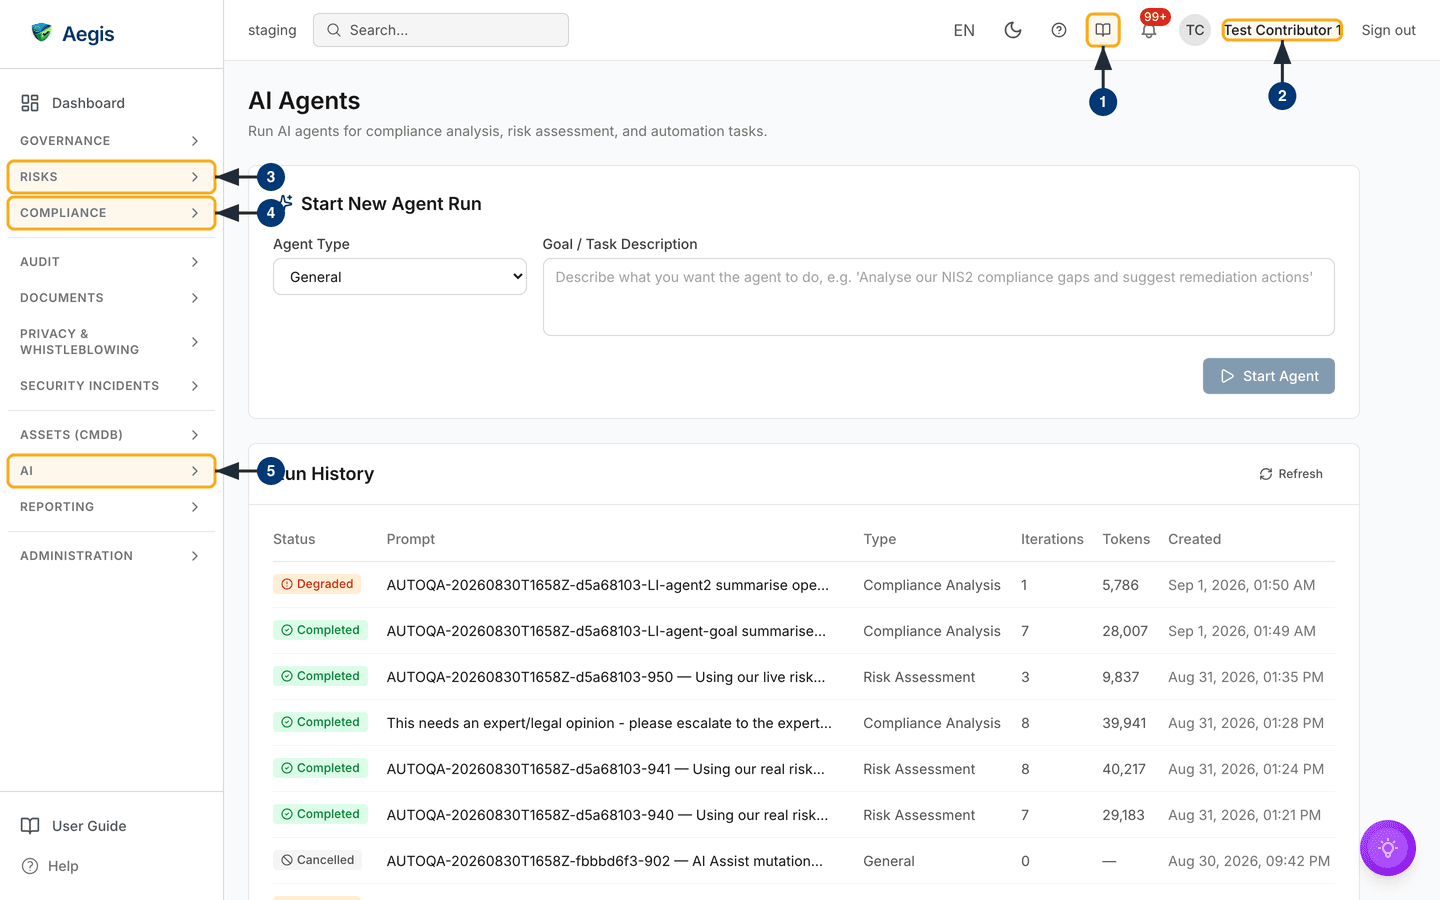Image resolution: width=1440 pixels, height=900 pixels.
Task: Click the Type column header
Action: [880, 539]
